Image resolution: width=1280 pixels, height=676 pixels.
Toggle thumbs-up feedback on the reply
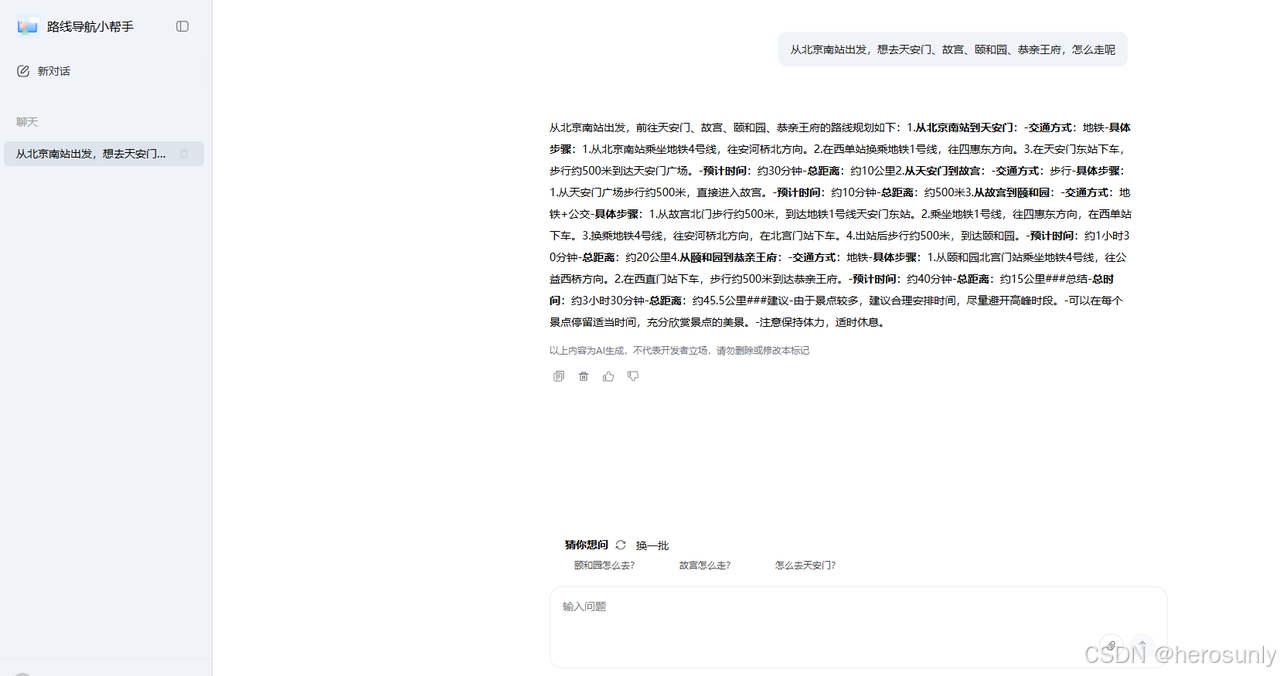[x=608, y=375]
